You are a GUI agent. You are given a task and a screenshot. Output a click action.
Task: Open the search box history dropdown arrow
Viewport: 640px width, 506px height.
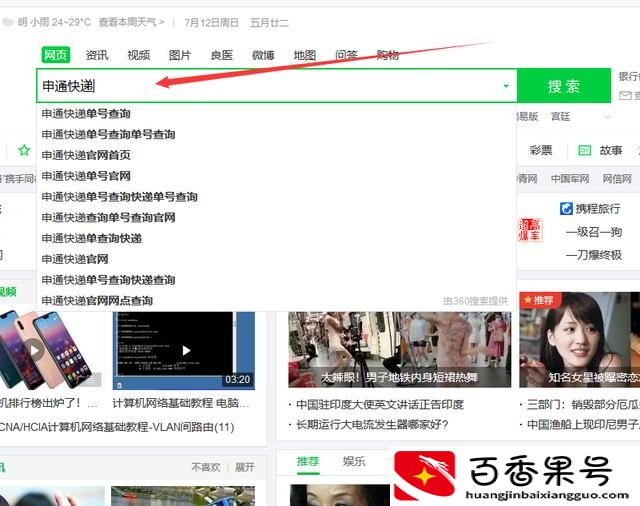coord(506,86)
